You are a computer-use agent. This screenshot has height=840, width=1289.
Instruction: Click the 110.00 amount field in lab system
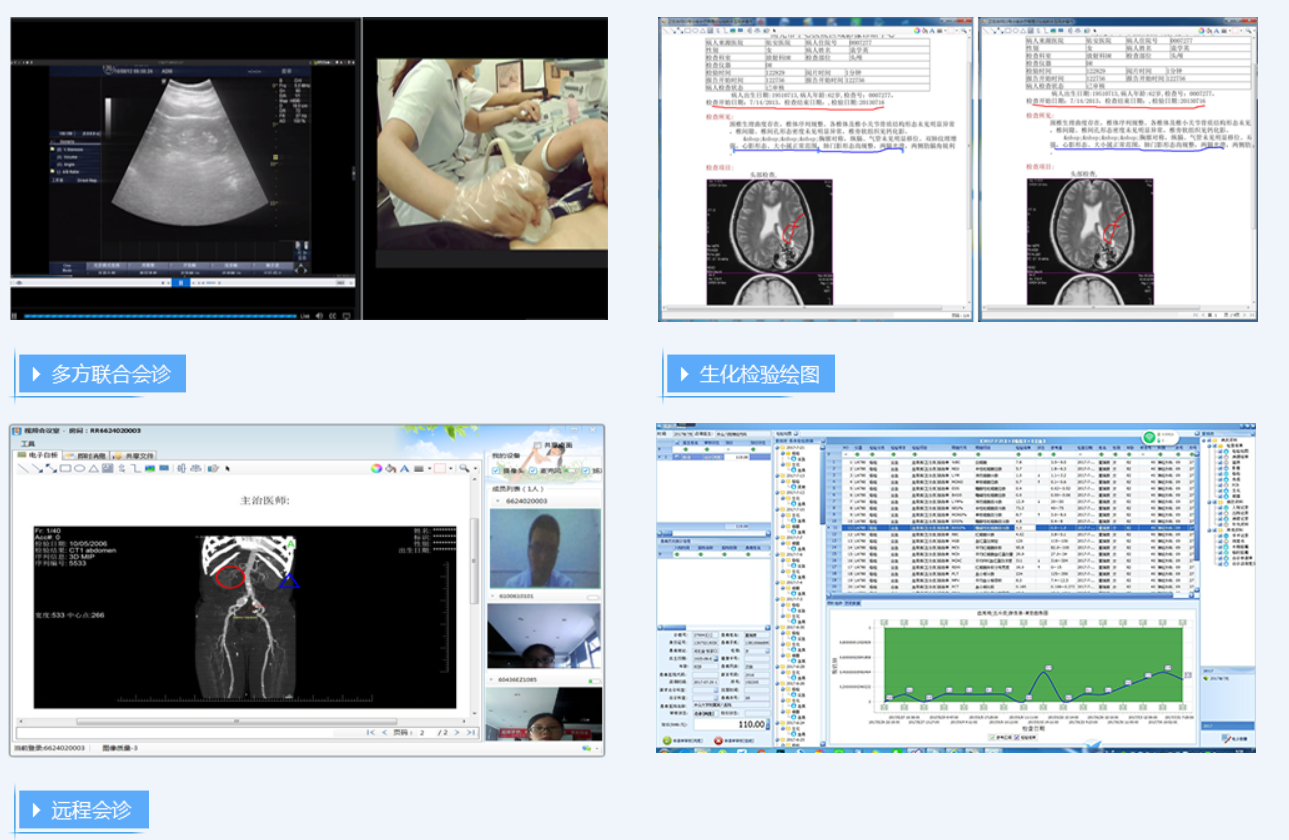730,724
